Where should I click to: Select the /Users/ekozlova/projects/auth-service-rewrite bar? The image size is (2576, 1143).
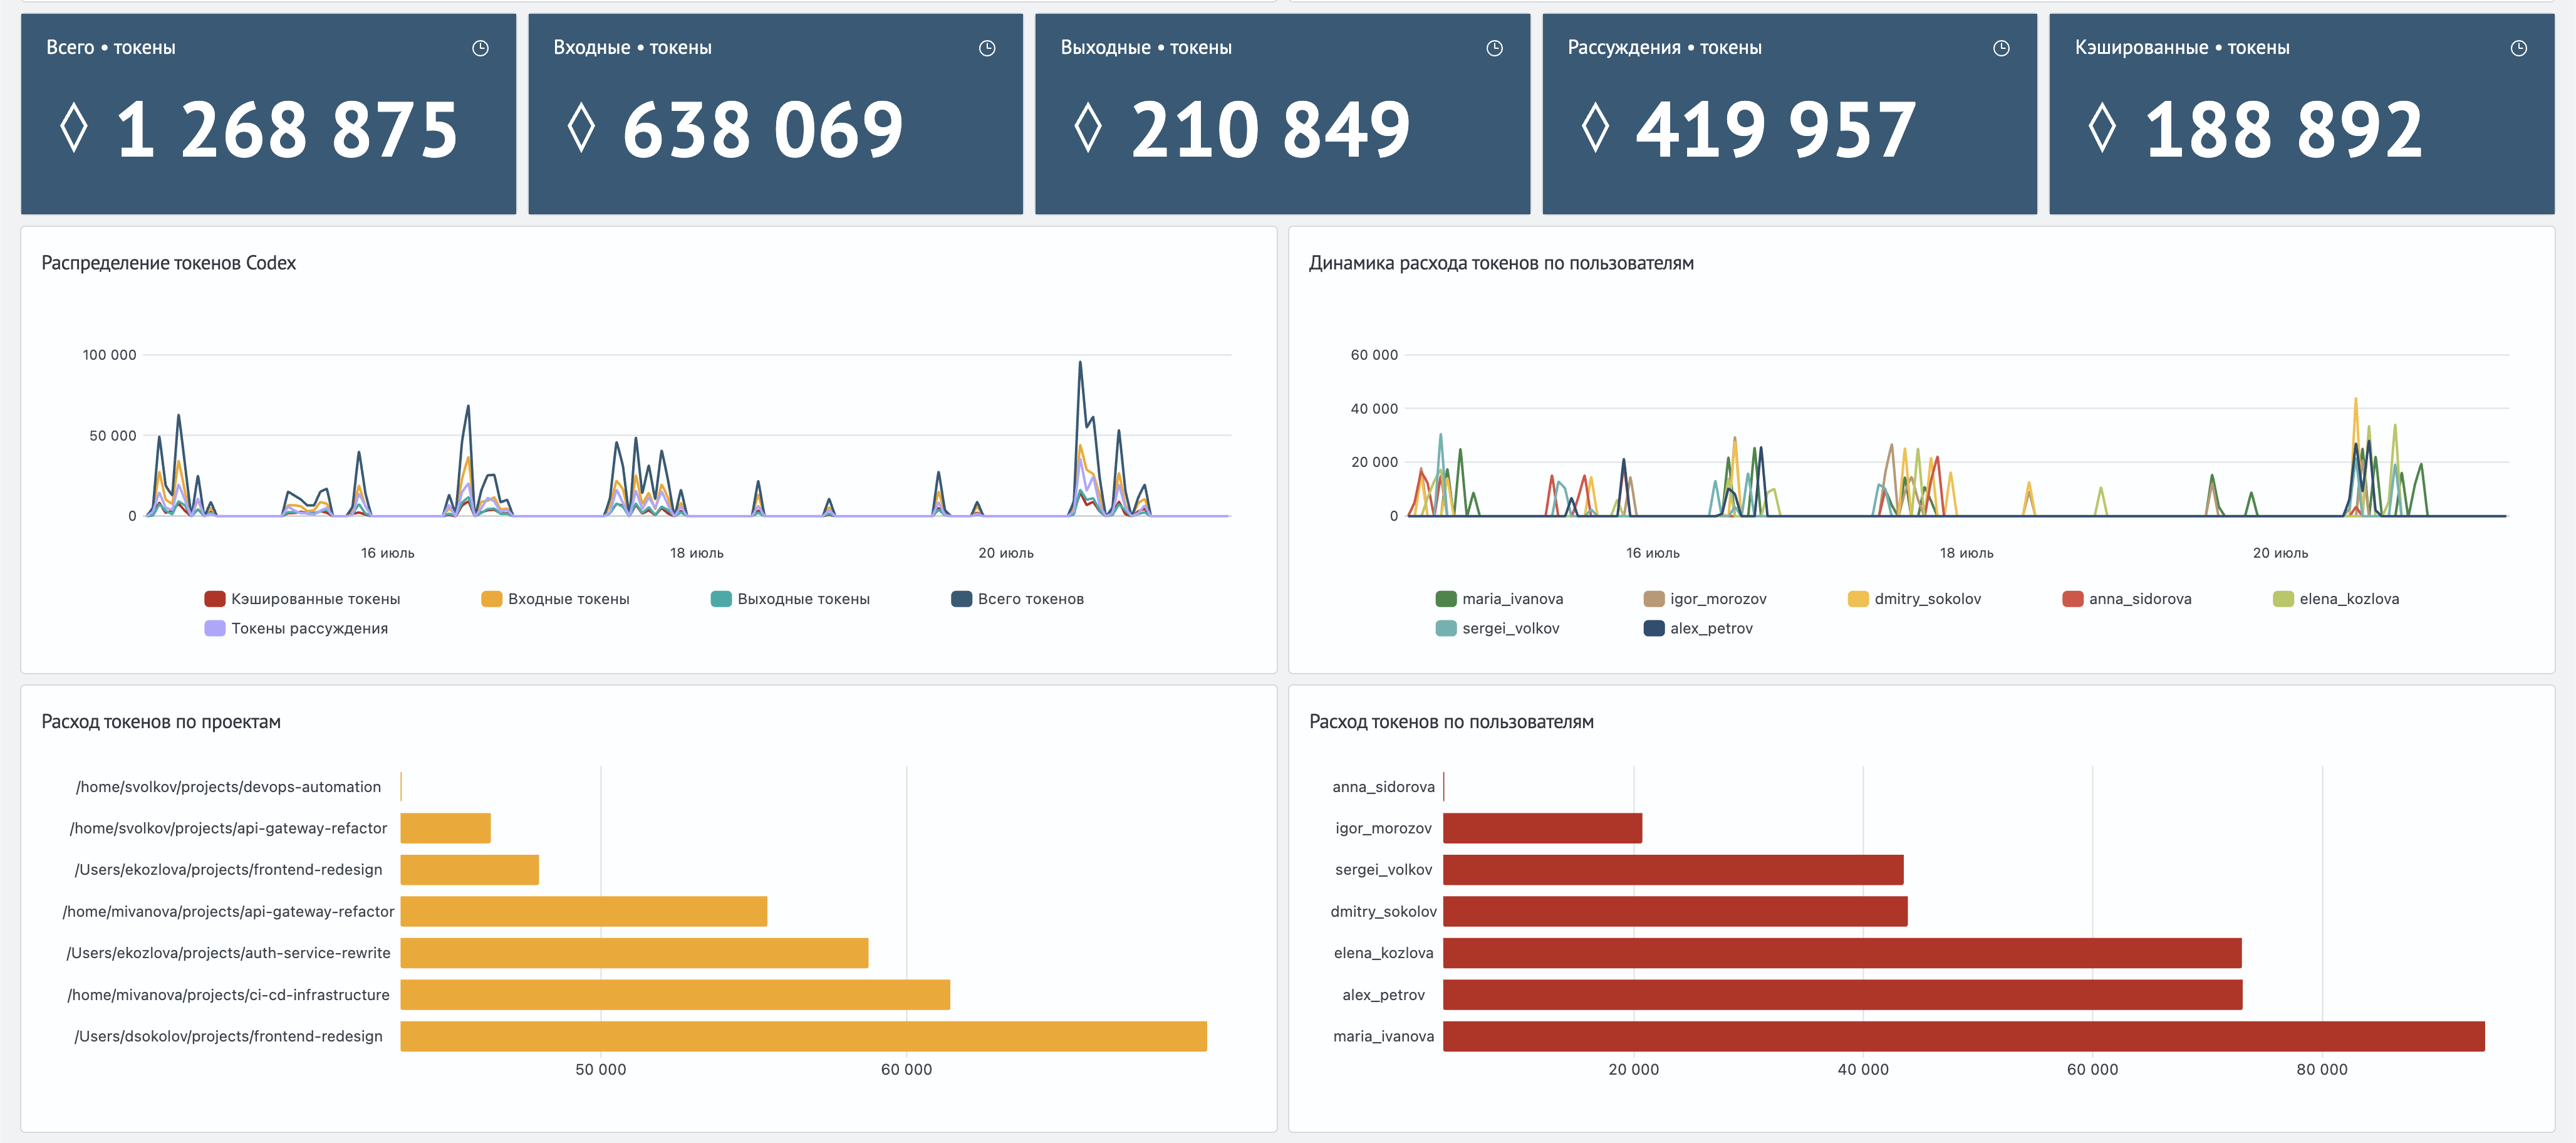coord(634,953)
